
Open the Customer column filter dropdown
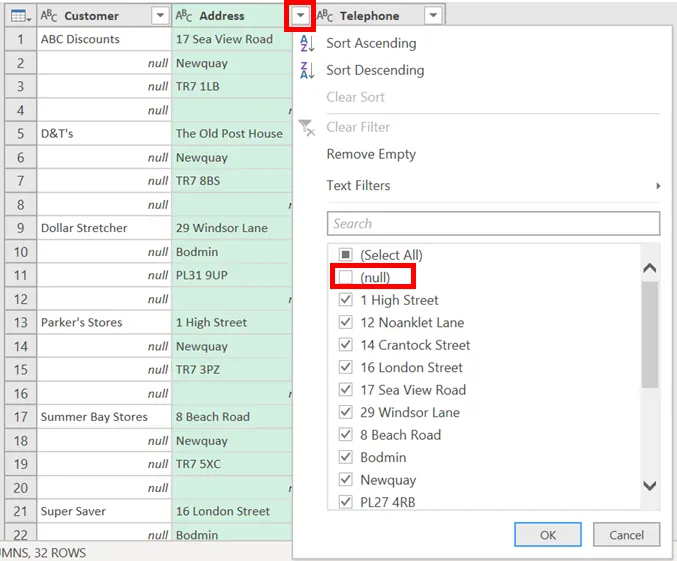tap(159, 16)
